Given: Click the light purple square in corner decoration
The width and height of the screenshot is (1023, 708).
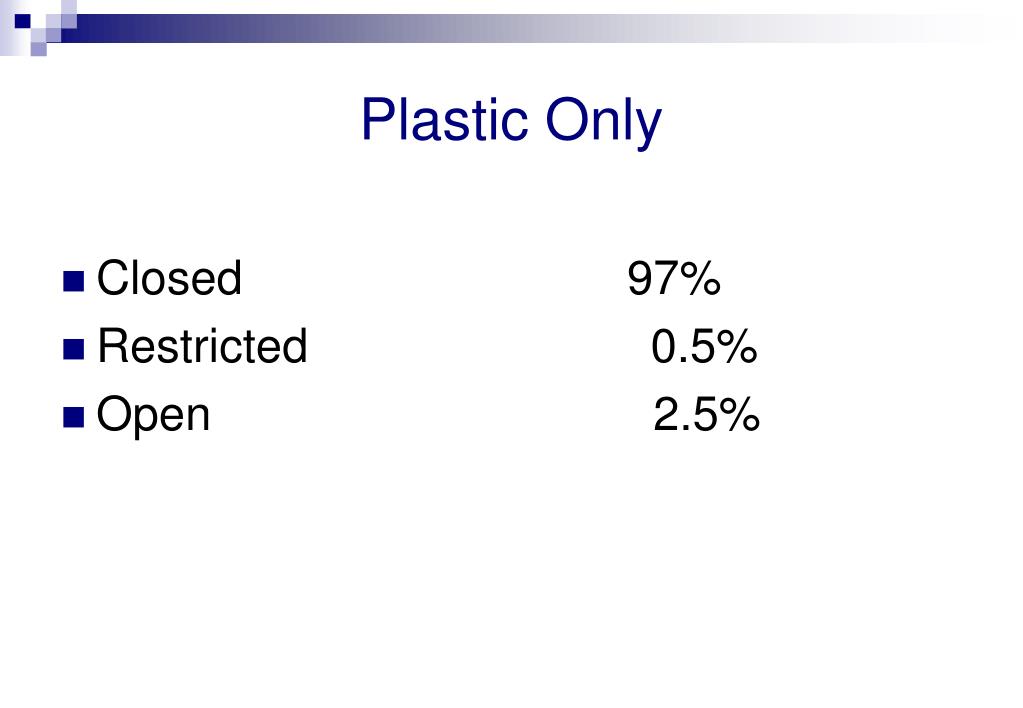Looking at the screenshot, I should pyautogui.click(x=38, y=49).
